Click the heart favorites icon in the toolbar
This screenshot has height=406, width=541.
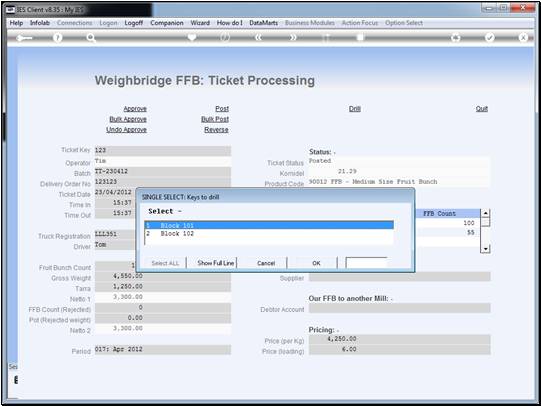click(x=192, y=37)
